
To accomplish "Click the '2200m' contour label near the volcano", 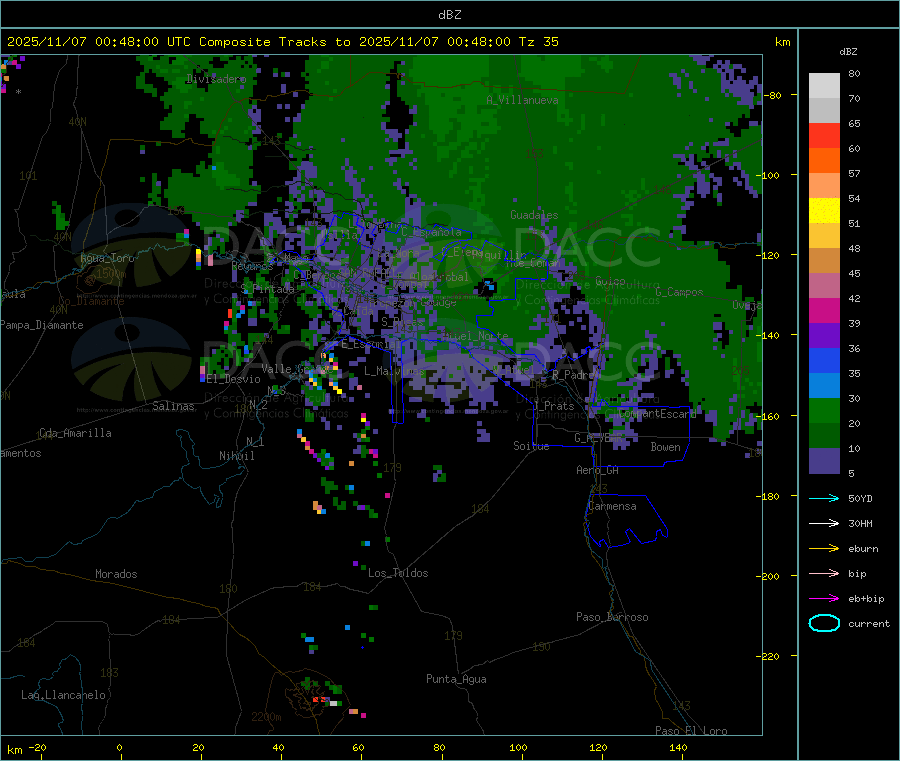I will 266,717.
